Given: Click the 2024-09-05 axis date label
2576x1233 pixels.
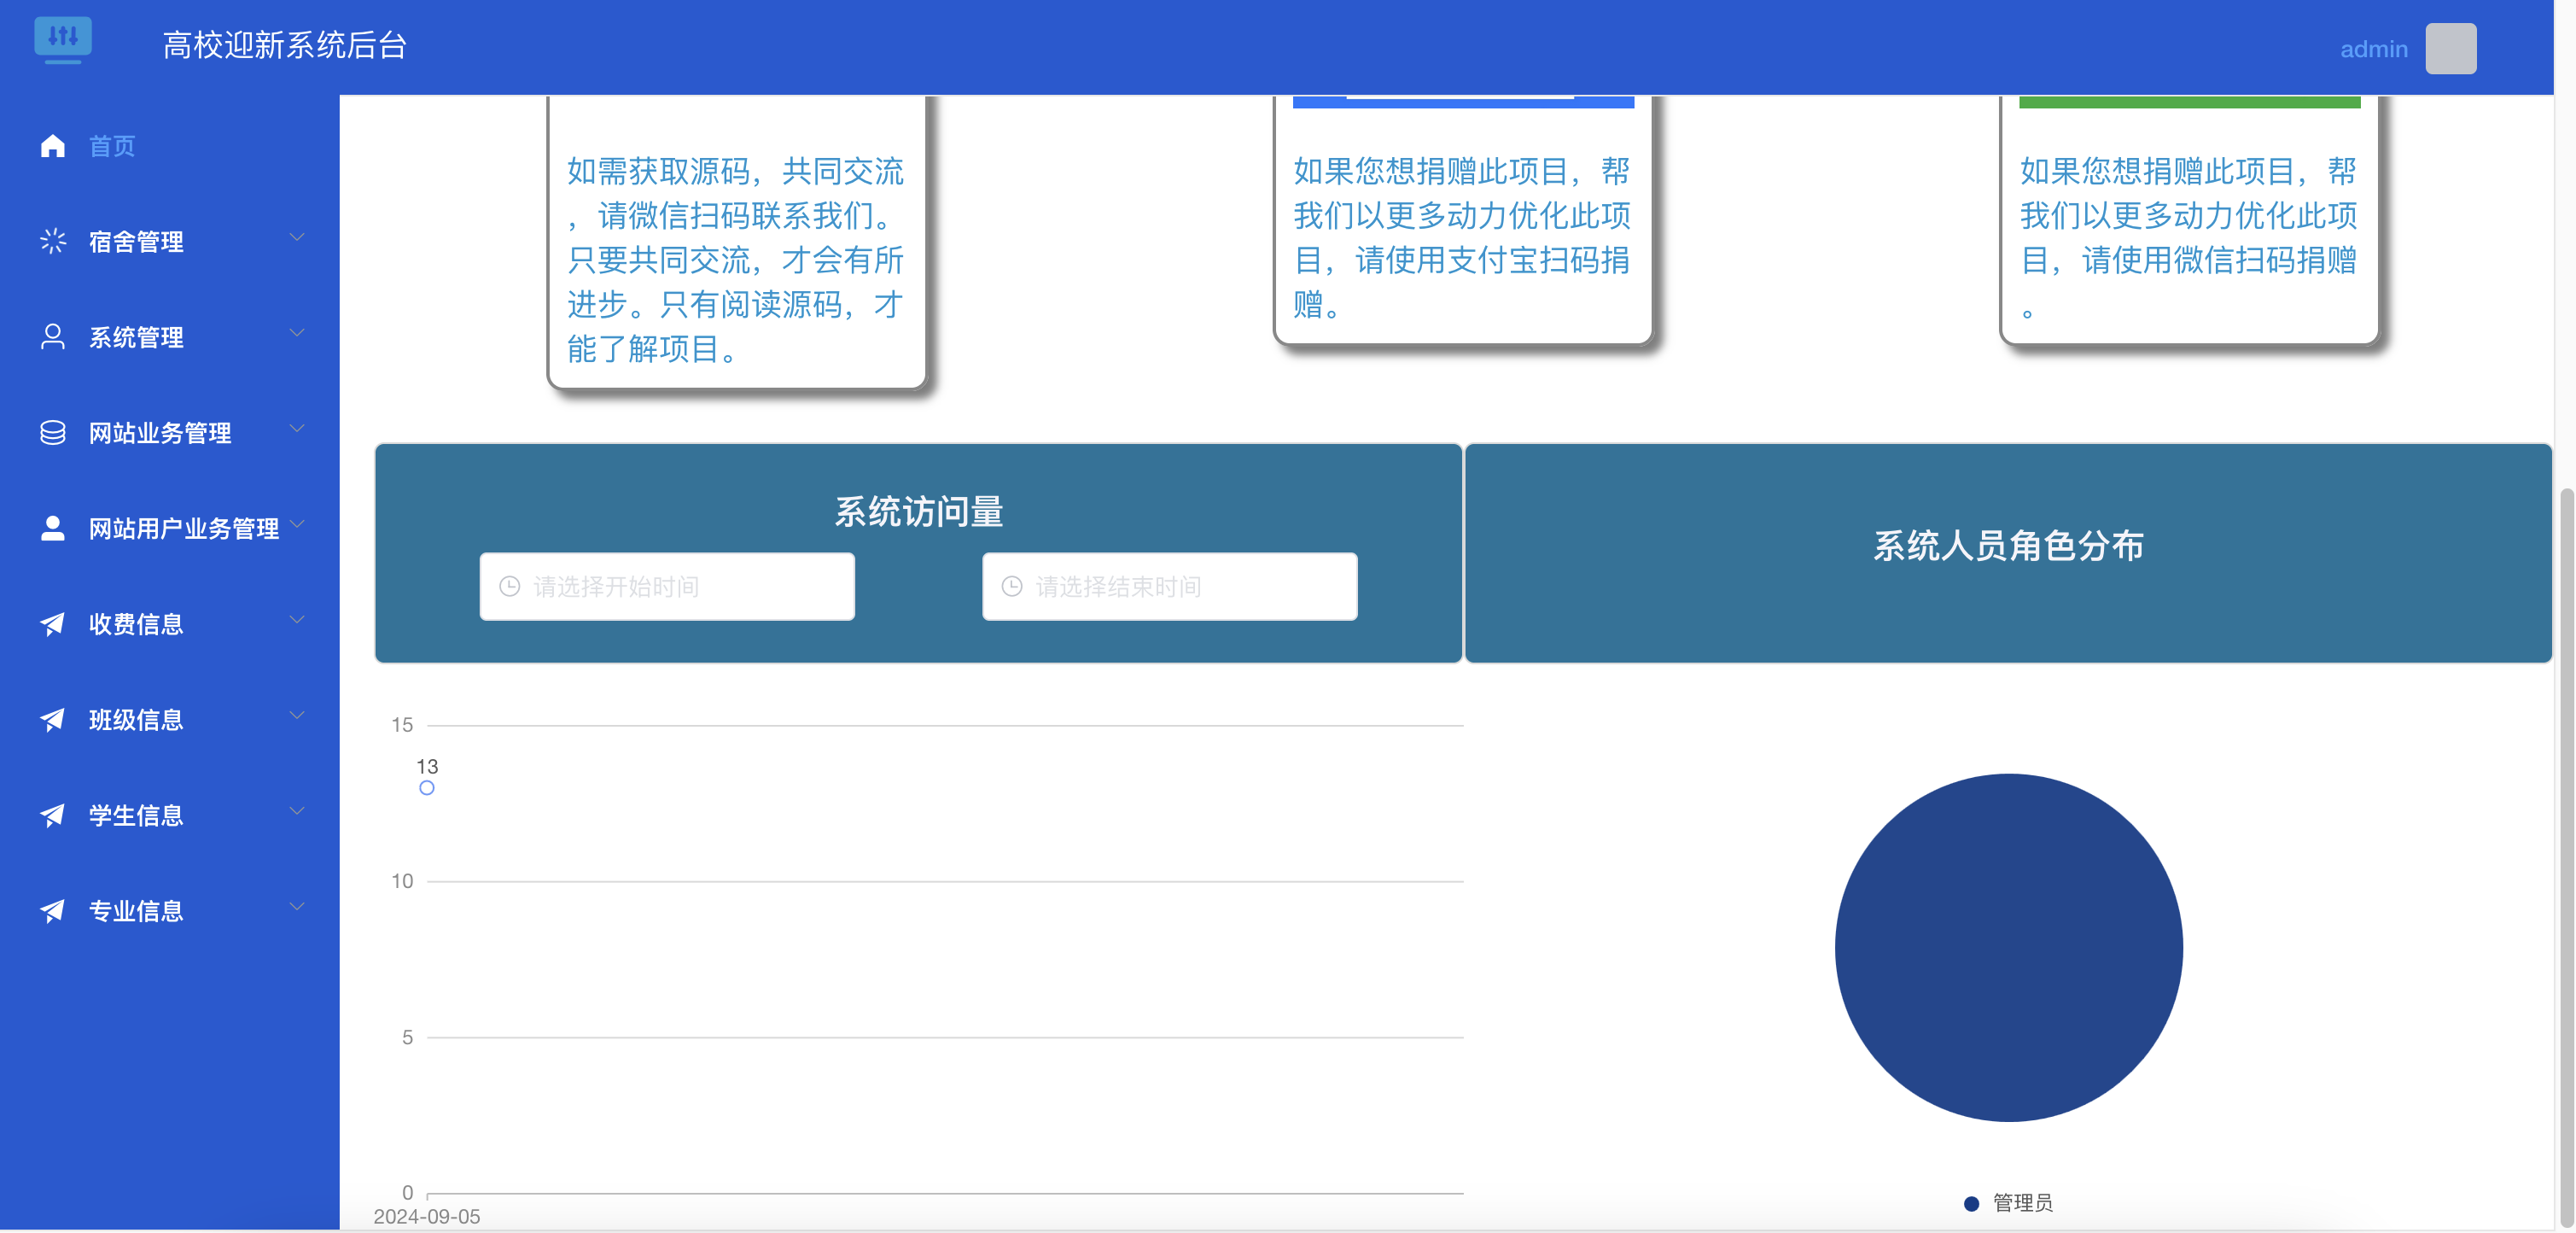Looking at the screenshot, I should click(x=427, y=1216).
